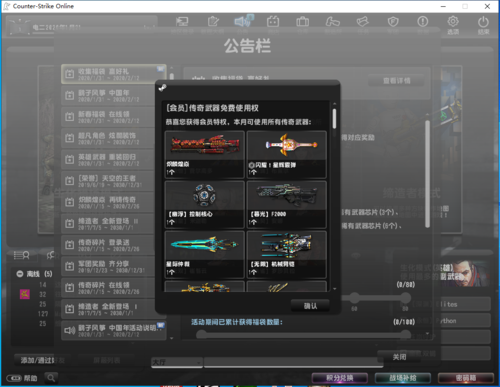Viewport: 500px width, 387px height.
Task: Click the announcement content vertical scrollbar
Action: pos(427,174)
